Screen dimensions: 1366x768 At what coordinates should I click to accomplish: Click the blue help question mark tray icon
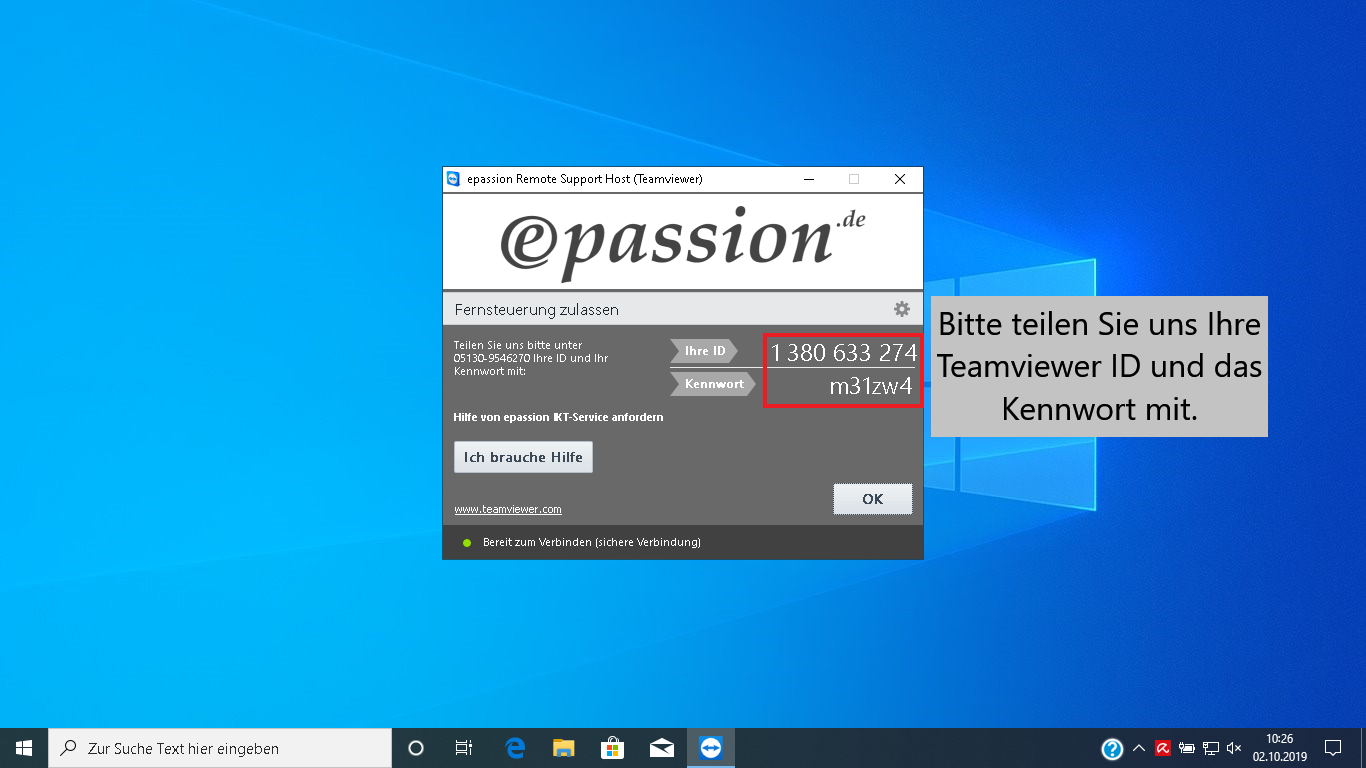(1112, 748)
